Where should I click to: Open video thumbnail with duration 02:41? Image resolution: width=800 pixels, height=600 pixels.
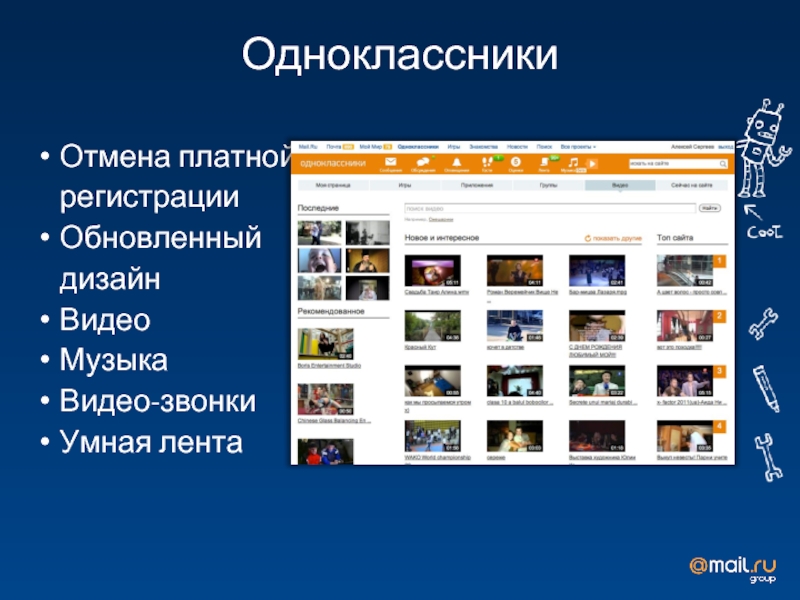597,270
